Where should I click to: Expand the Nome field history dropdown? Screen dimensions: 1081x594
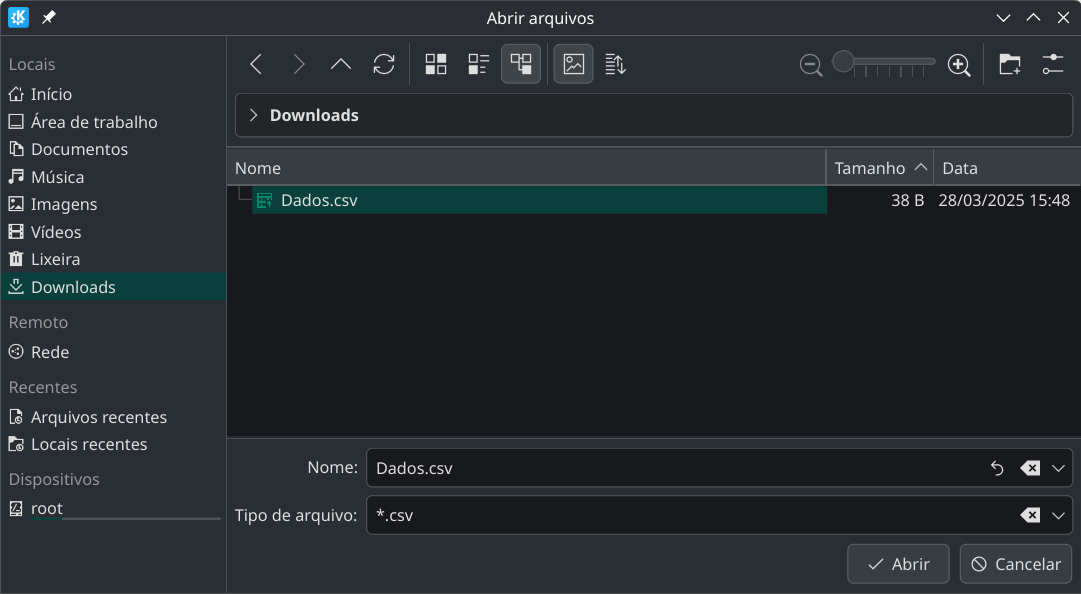[1059, 468]
